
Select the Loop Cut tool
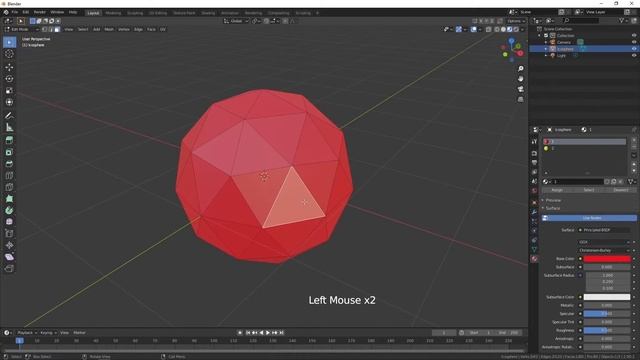point(9,176)
